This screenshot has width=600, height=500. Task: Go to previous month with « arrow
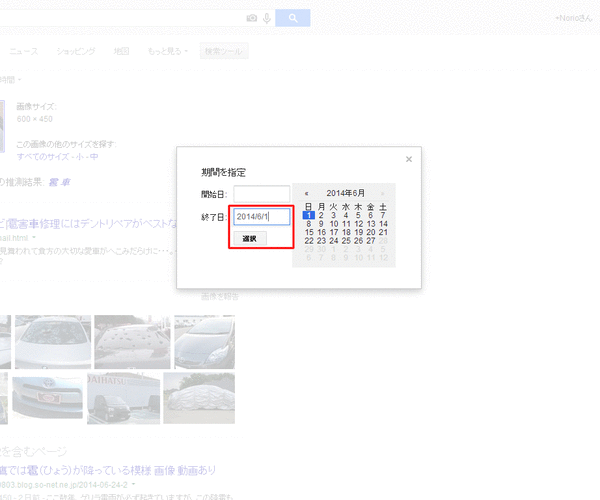pos(306,194)
